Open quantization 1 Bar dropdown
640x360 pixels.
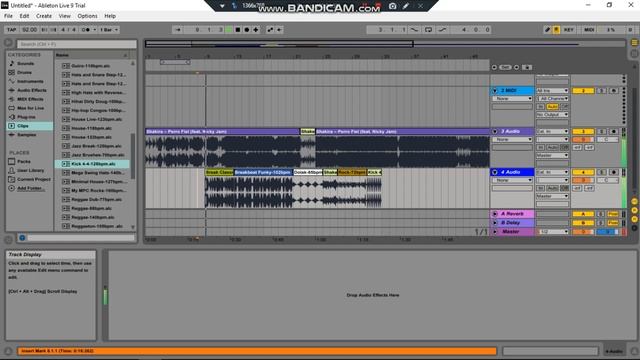click(109, 30)
